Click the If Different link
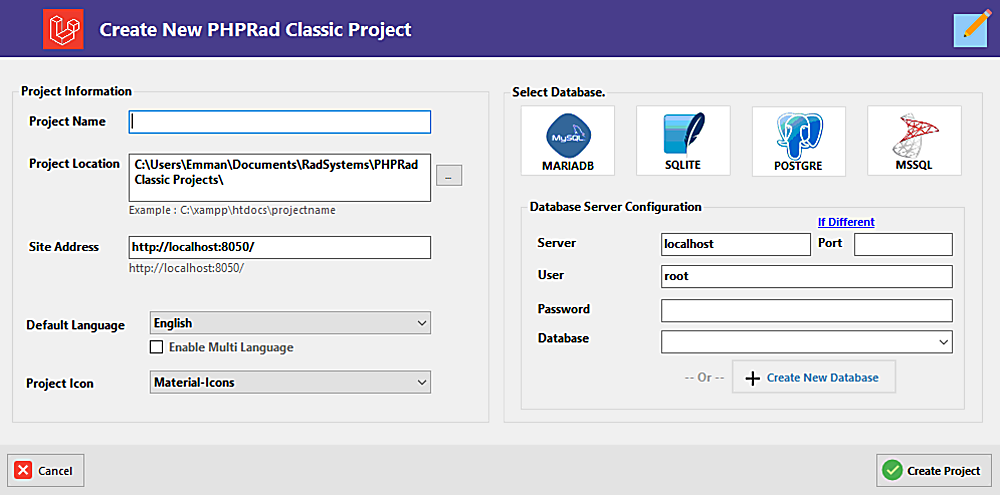This screenshot has width=1000, height=495. tap(846, 222)
